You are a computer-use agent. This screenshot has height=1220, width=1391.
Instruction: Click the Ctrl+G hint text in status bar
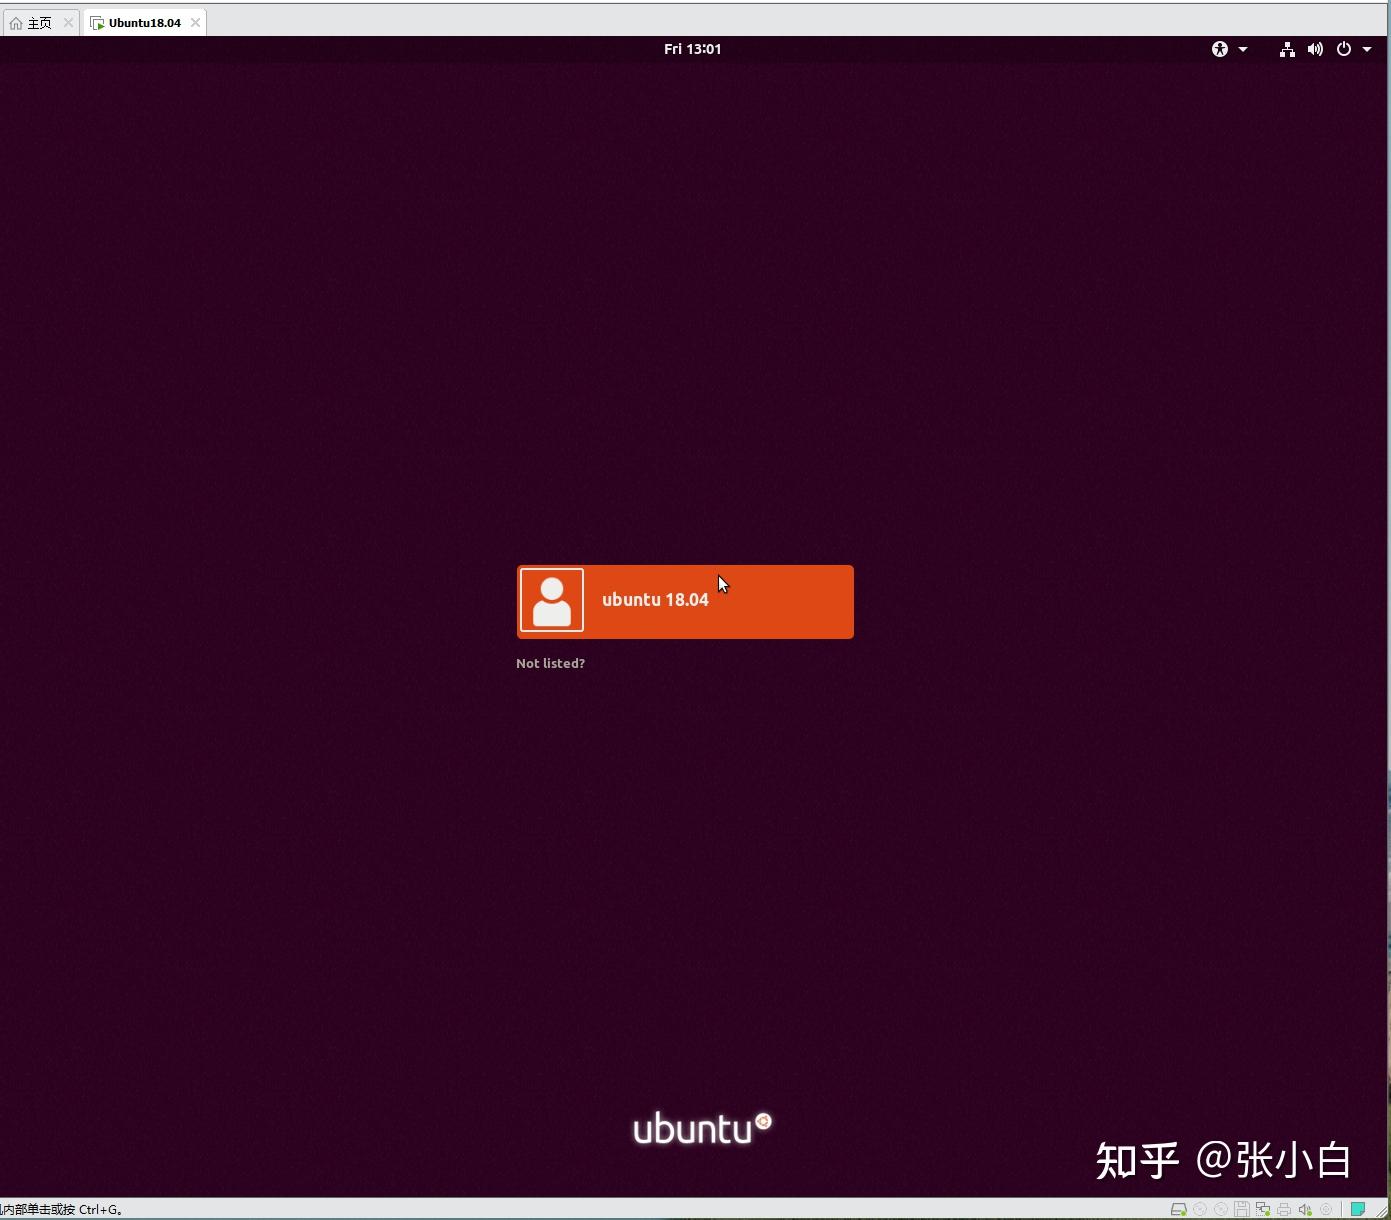(61, 1209)
